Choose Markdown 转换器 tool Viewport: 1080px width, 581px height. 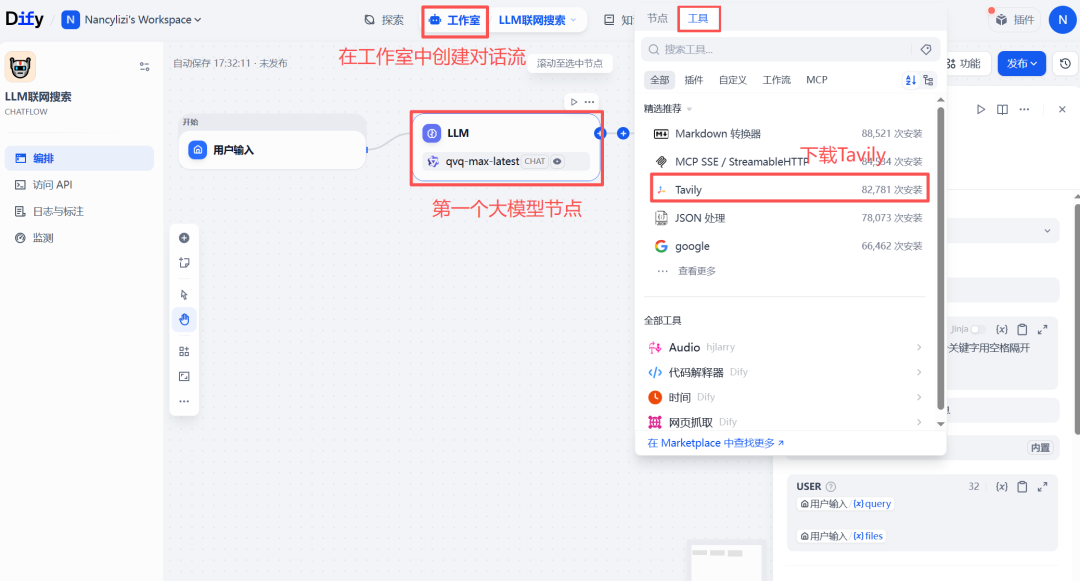[787, 134]
